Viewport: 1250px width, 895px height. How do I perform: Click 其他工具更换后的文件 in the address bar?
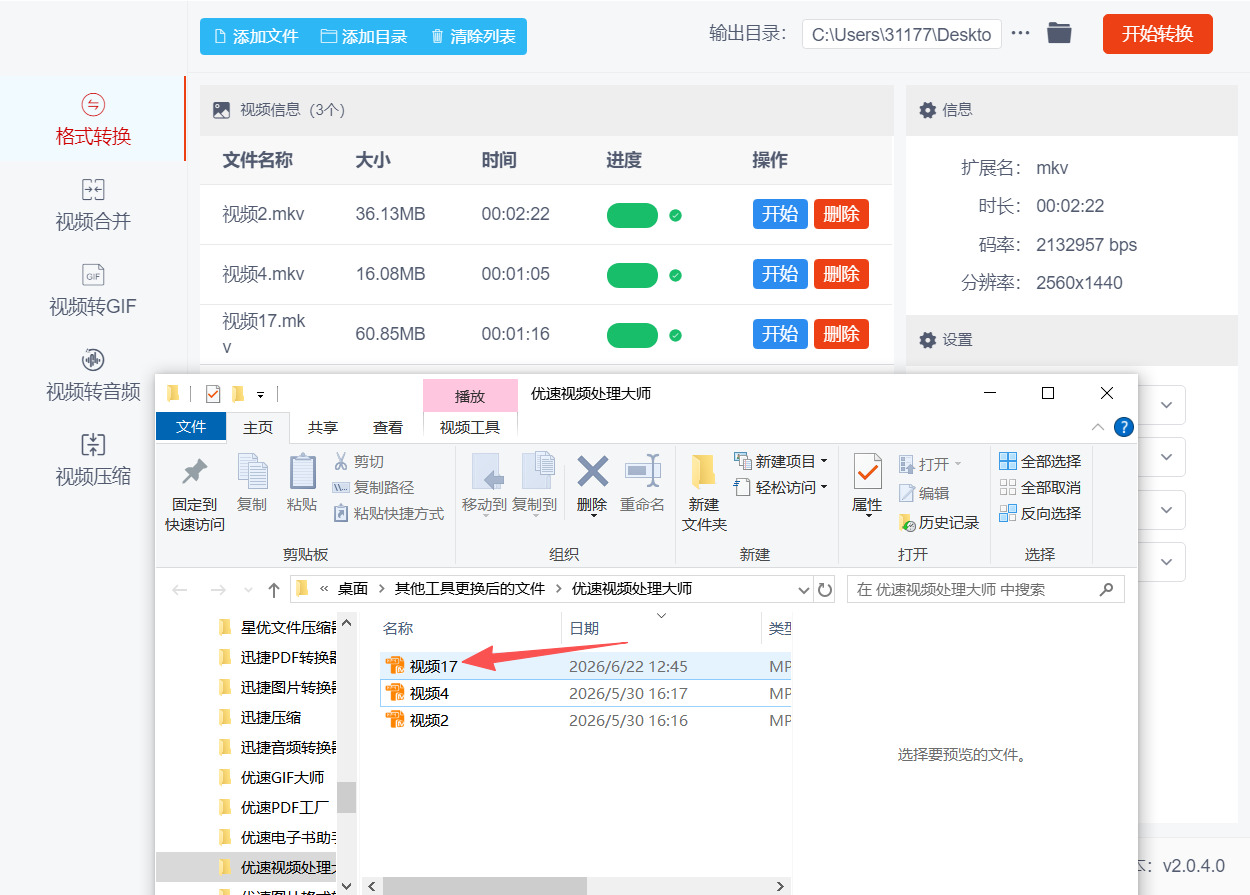click(469, 589)
